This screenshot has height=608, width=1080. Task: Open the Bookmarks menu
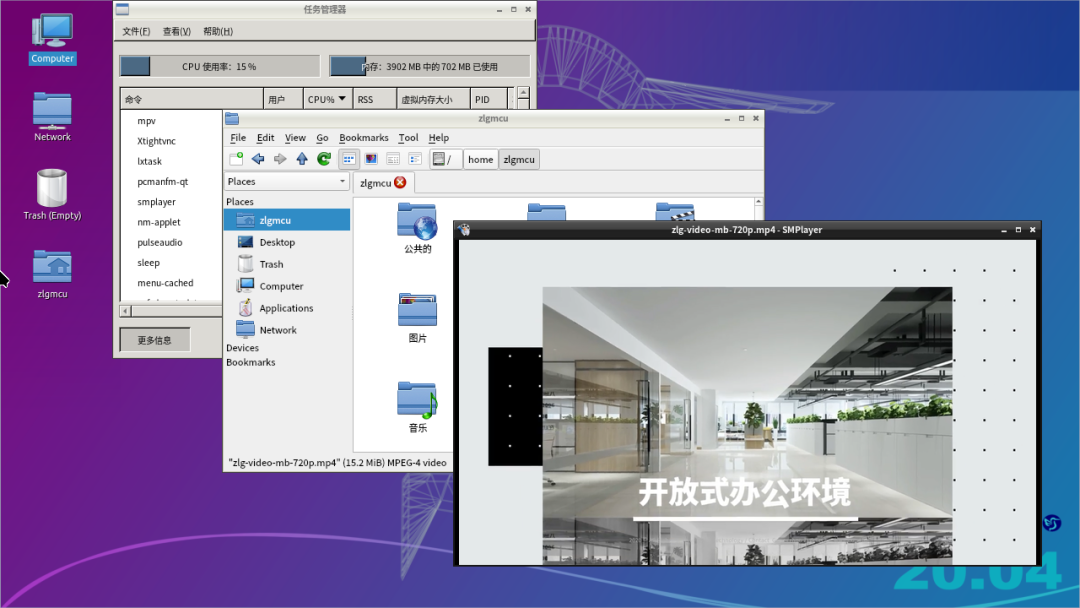tap(363, 137)
